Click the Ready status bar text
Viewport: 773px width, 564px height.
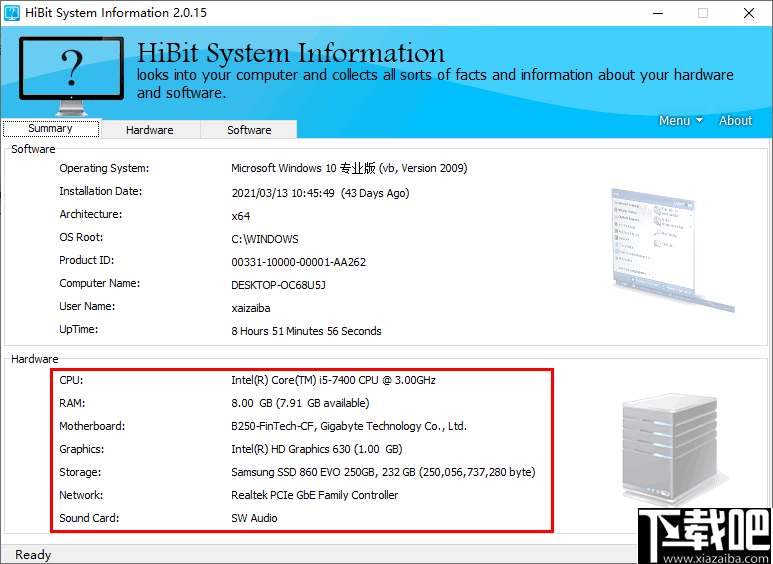(33, 555)
